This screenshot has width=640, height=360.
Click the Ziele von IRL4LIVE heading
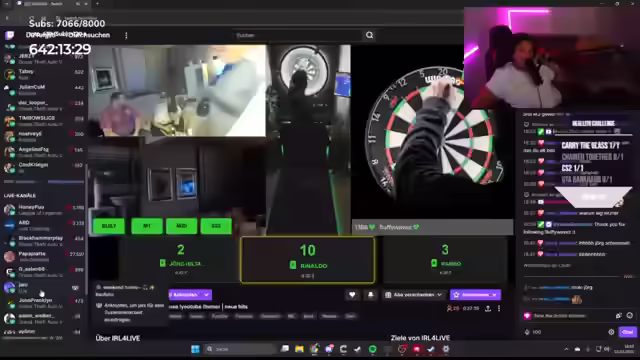click(420, 338)
